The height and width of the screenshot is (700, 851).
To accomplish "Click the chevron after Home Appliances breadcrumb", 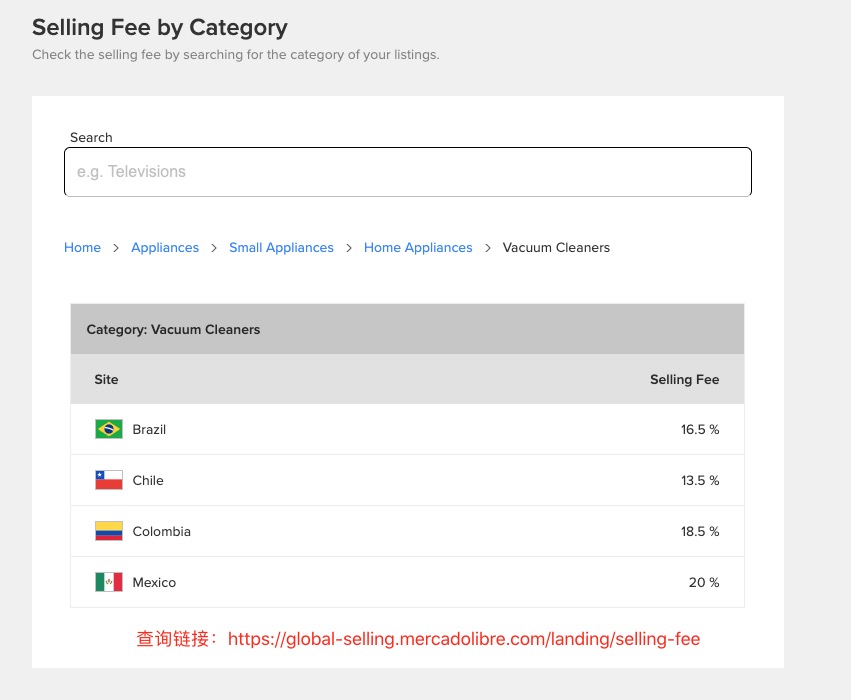I will click(x=488, y=248).
